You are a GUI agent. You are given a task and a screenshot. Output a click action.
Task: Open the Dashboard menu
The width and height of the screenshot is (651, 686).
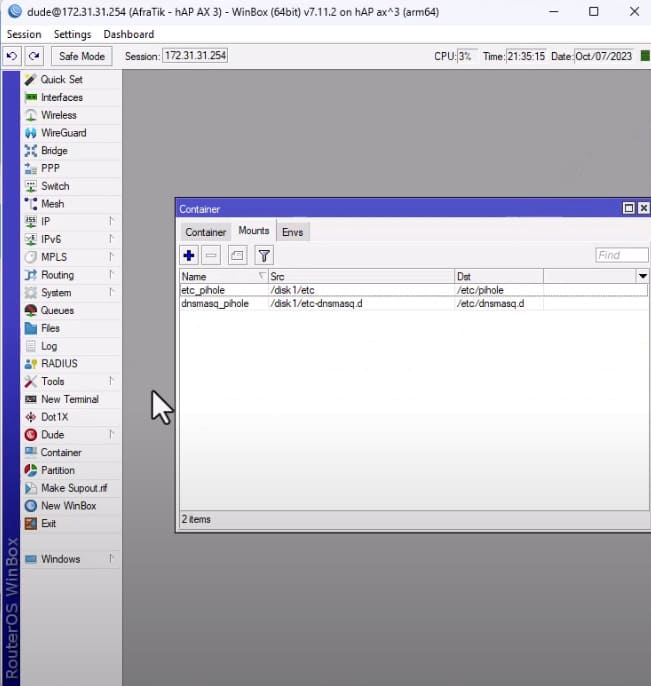[x=129, y=34]
